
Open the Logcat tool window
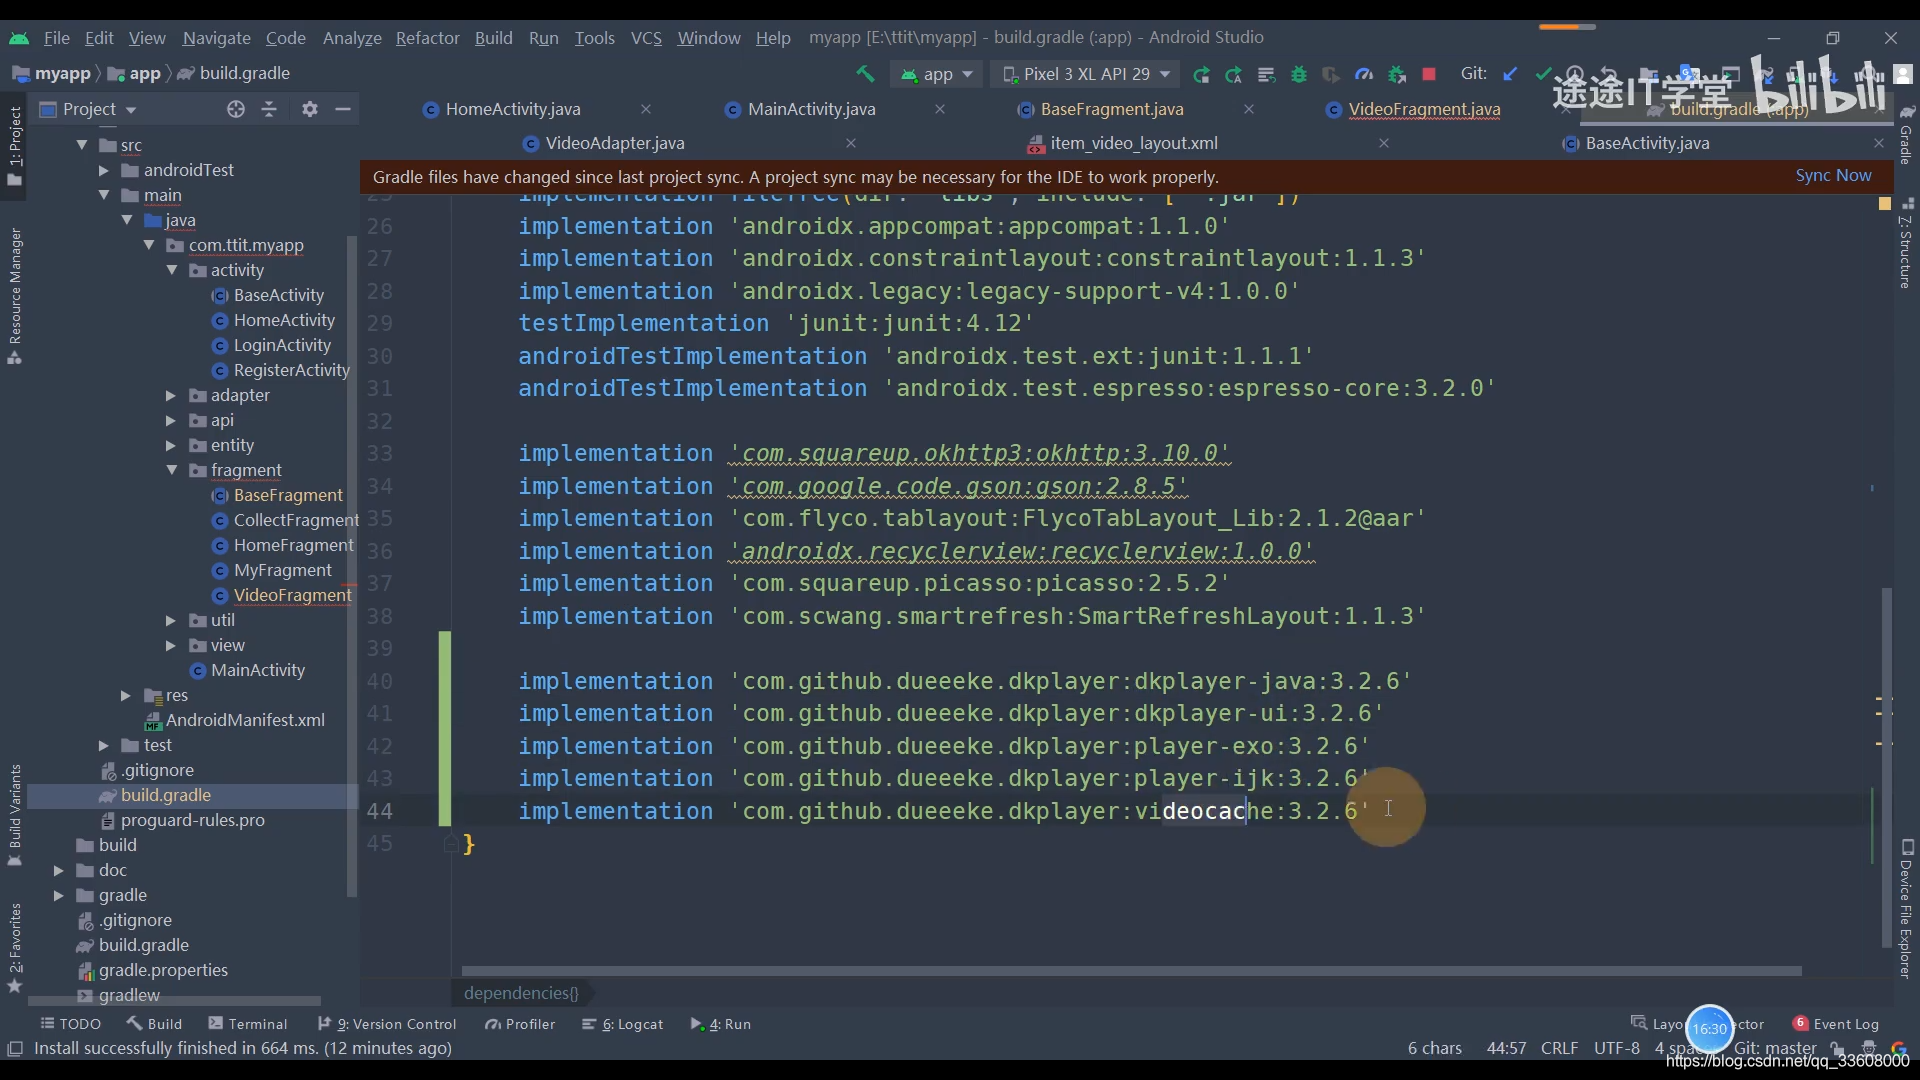tap(623, 1024)
